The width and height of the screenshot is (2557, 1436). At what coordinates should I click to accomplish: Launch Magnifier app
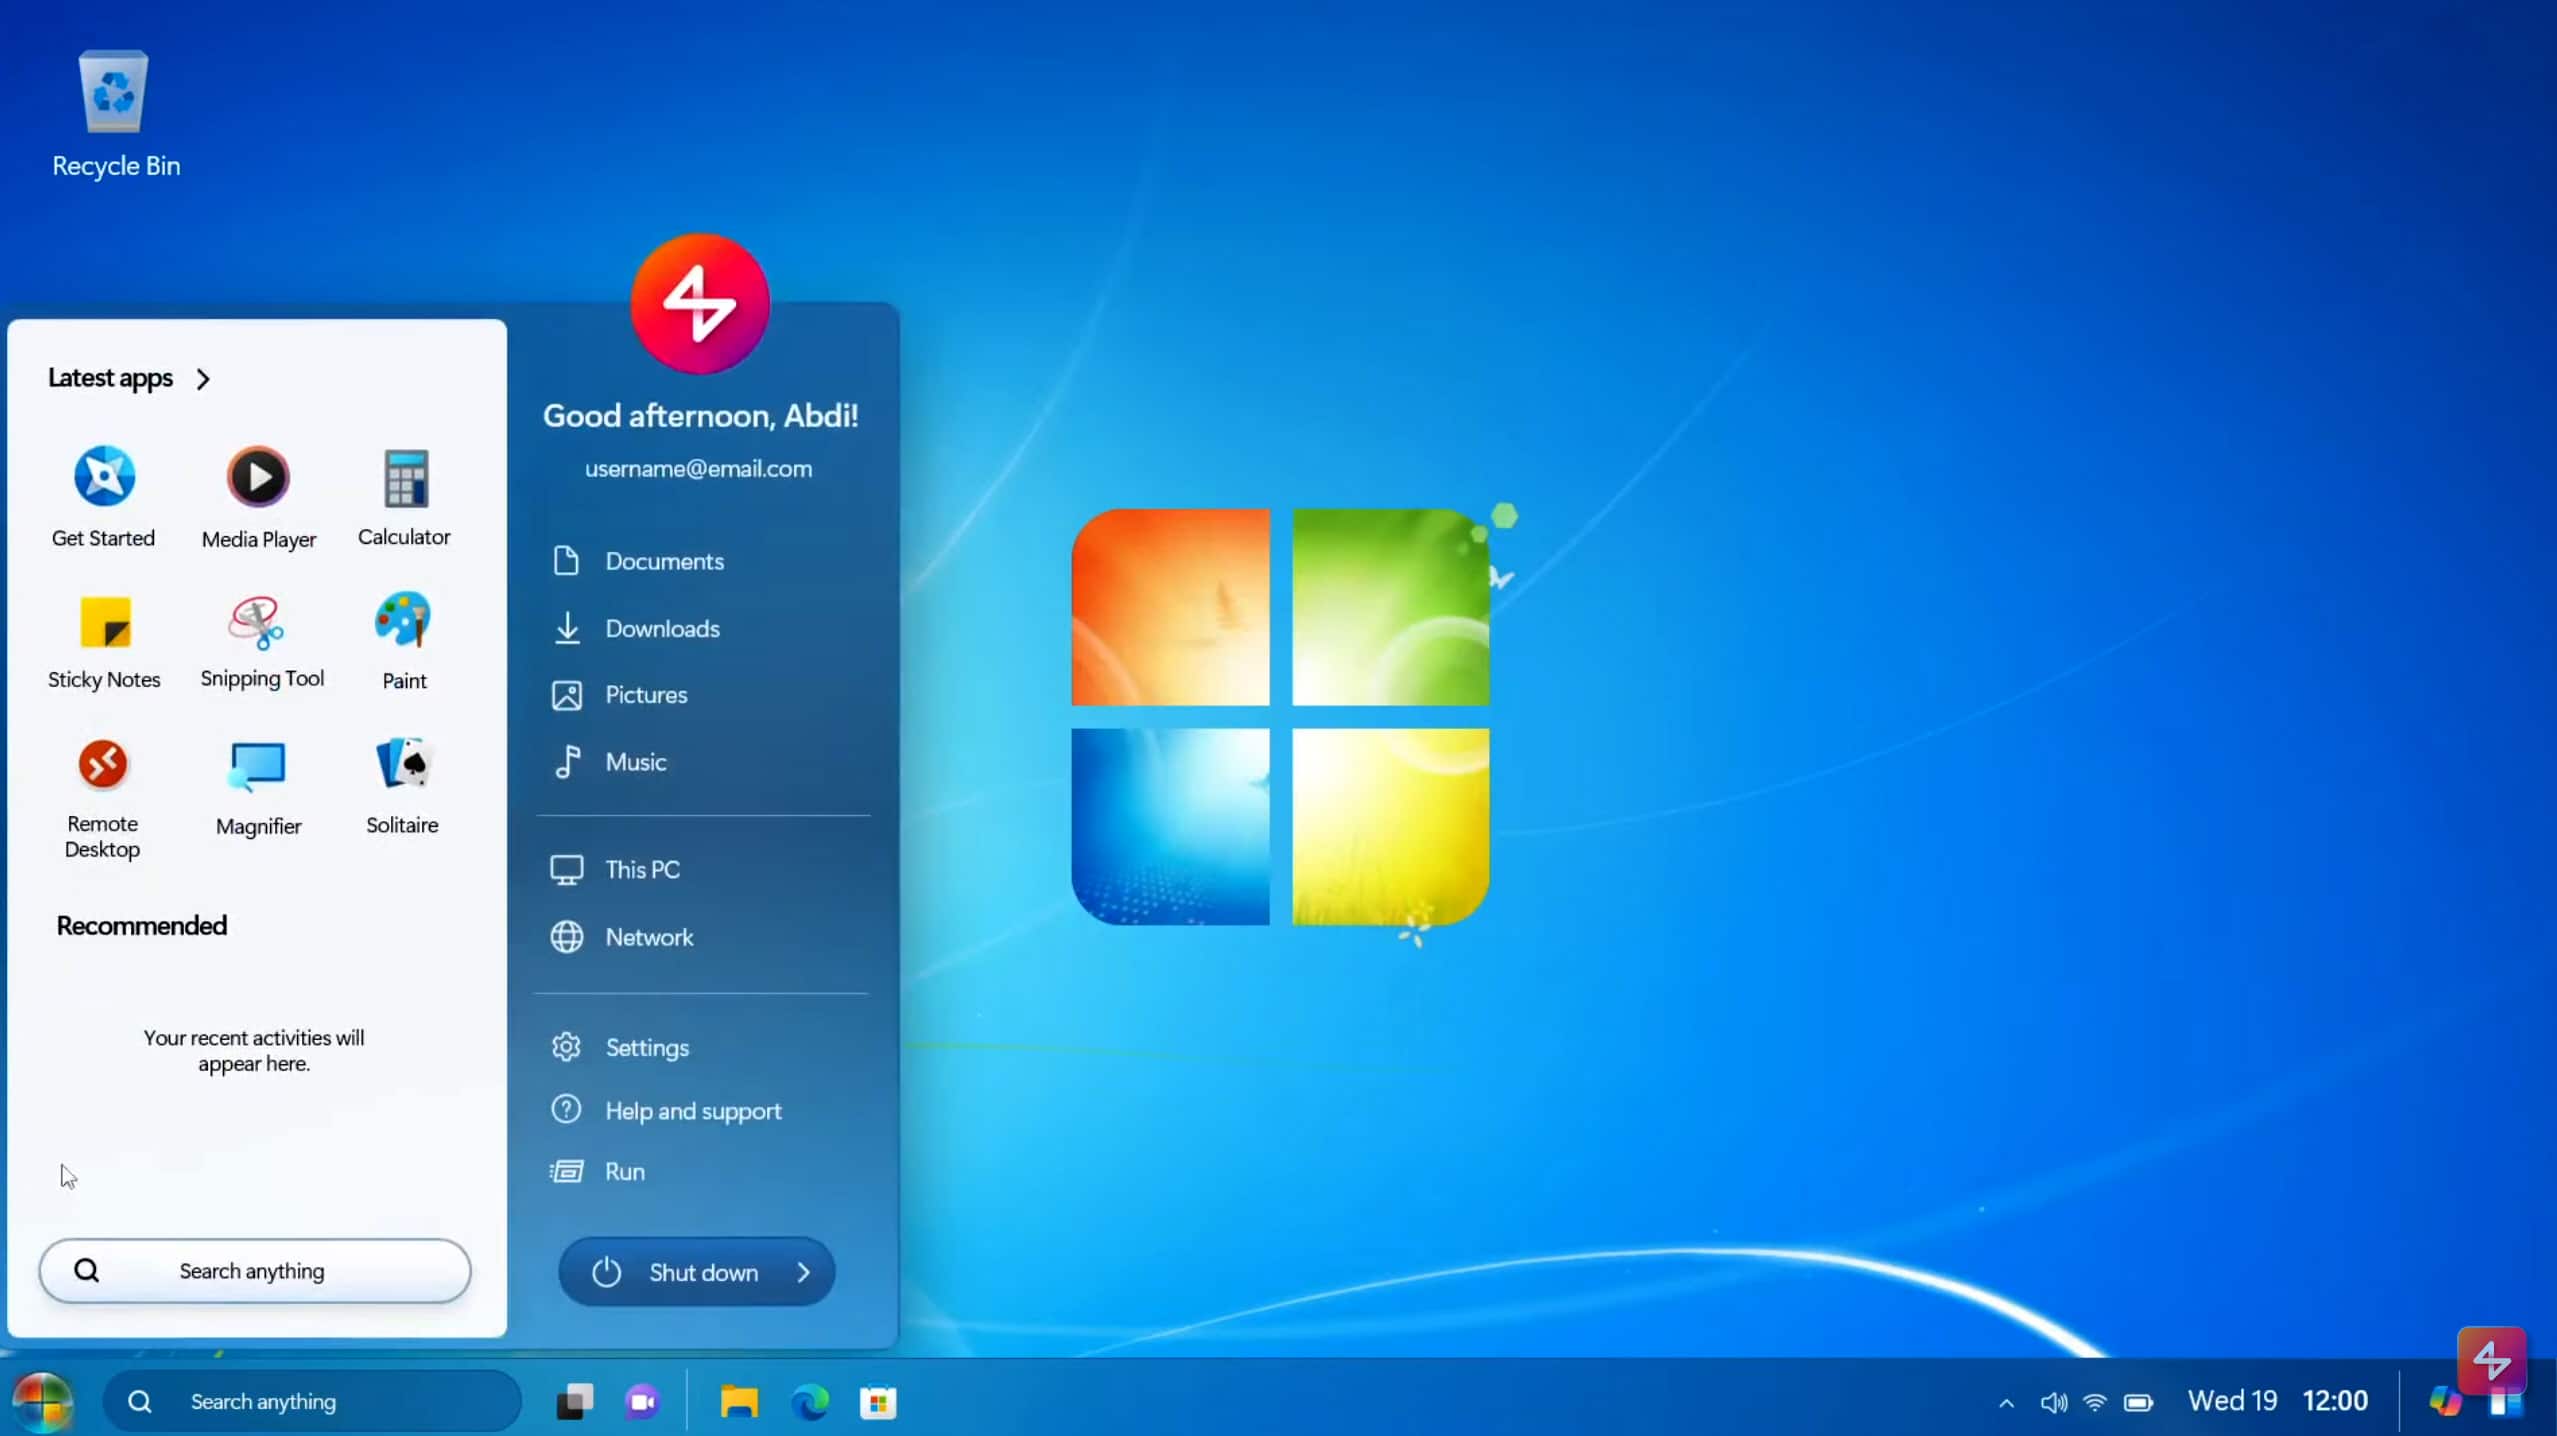pos(258,781)
